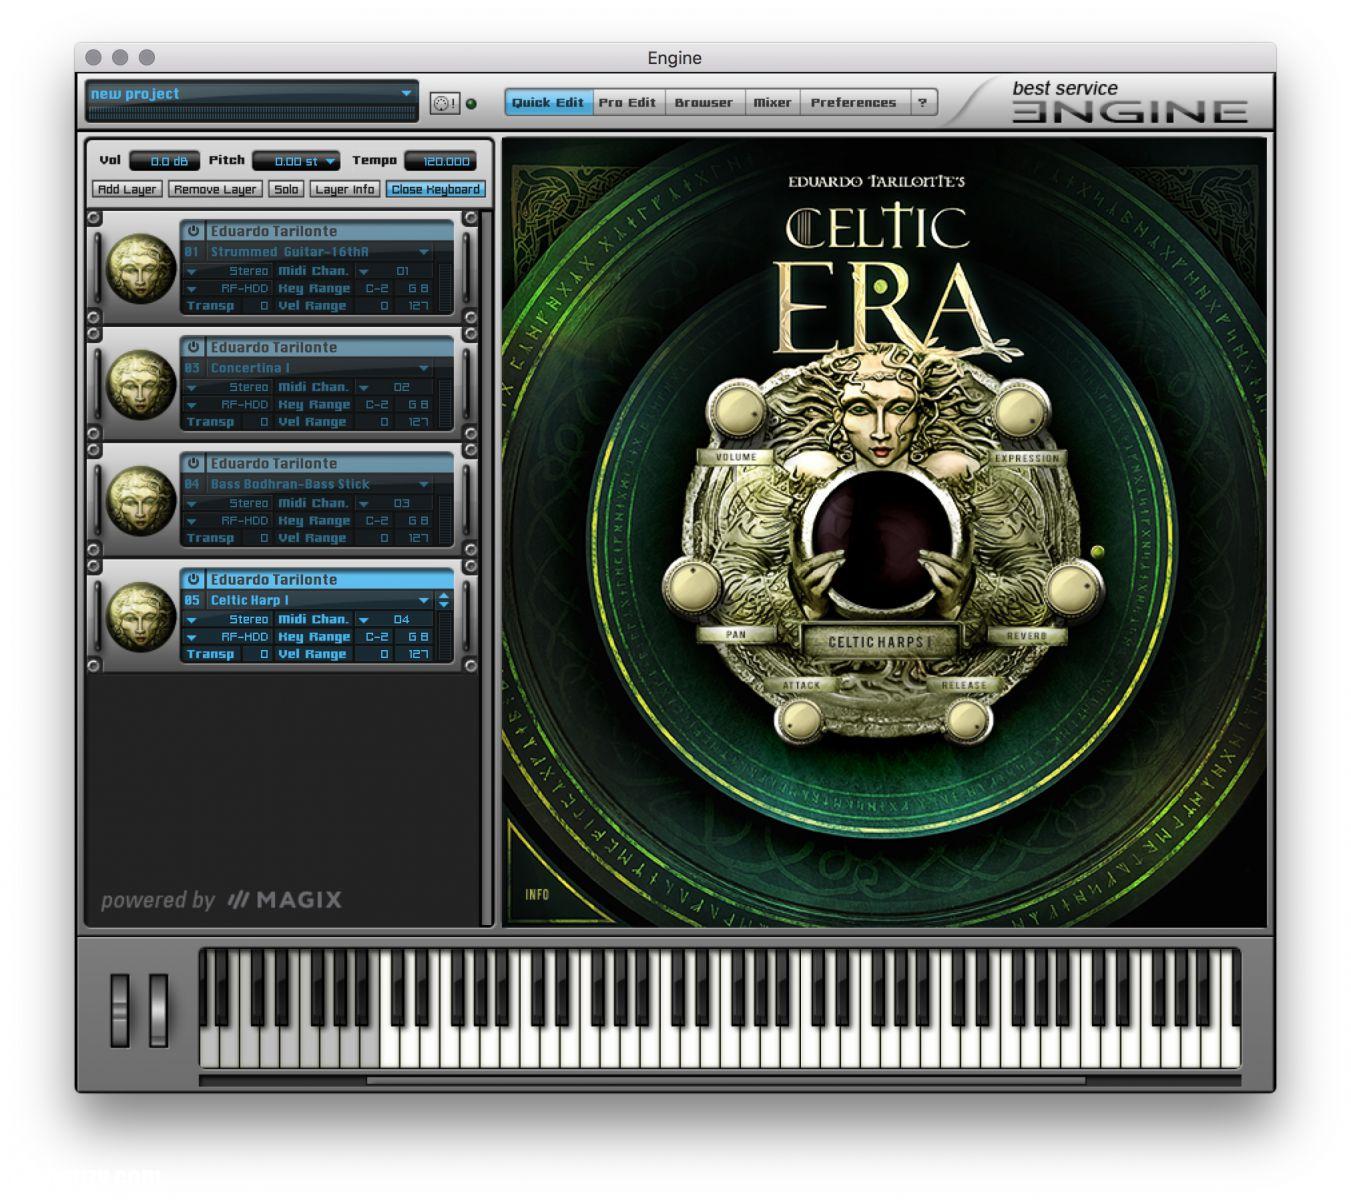
Task: Click the green status LED beside panic button
Action: [x=471, y=103]
